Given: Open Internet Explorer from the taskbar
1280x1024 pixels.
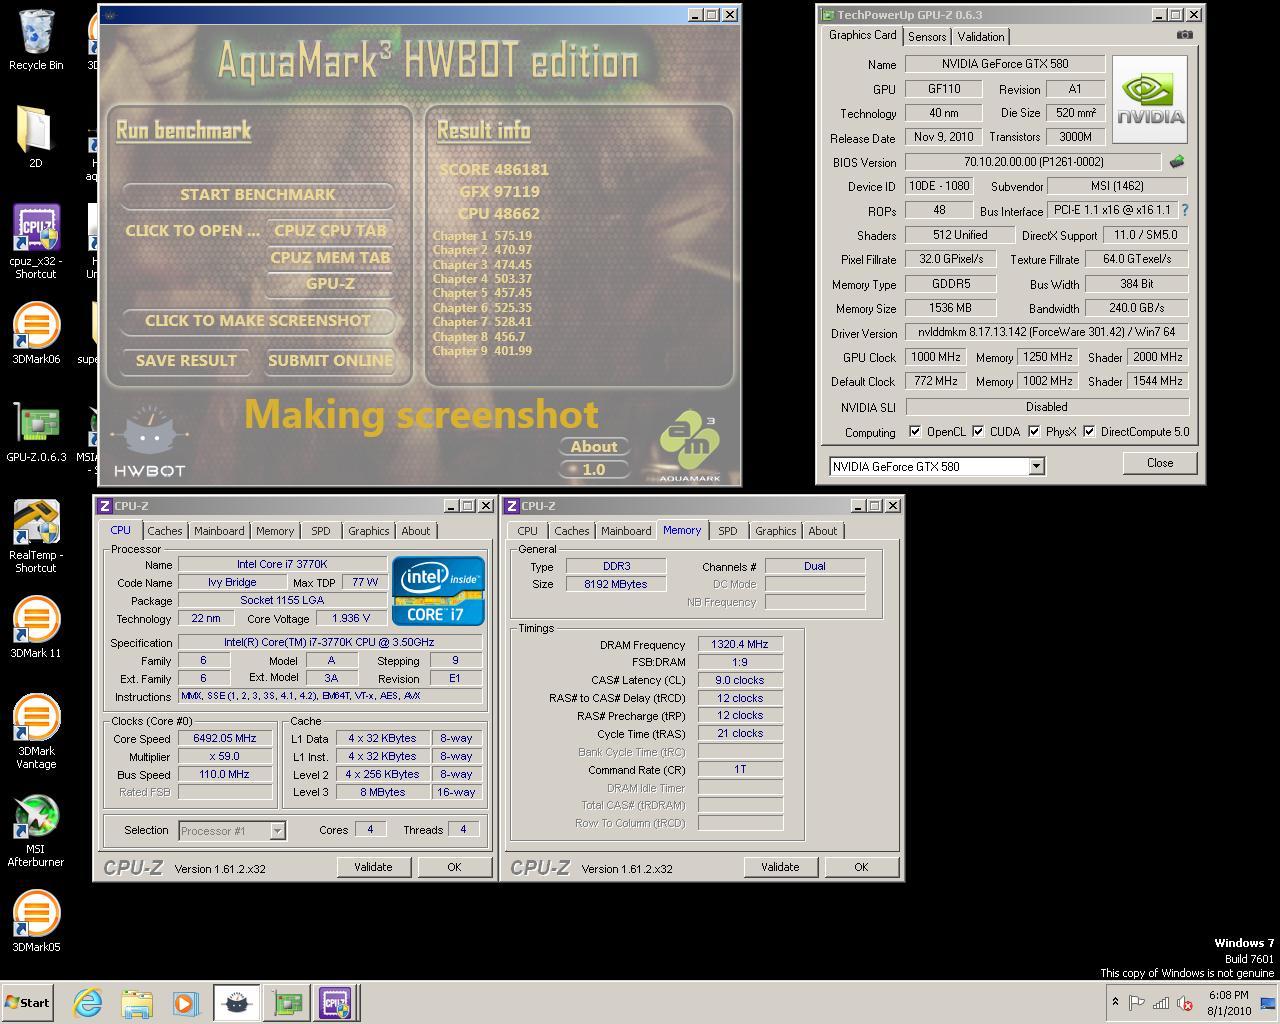Looking at the screenshot, I should [88, 1002].
